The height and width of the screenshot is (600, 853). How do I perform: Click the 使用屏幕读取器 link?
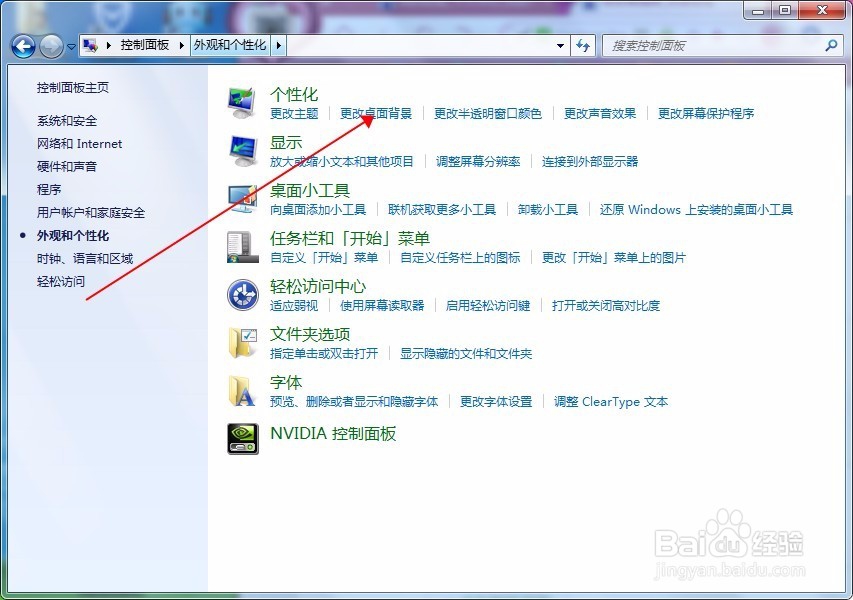(382, 305)
